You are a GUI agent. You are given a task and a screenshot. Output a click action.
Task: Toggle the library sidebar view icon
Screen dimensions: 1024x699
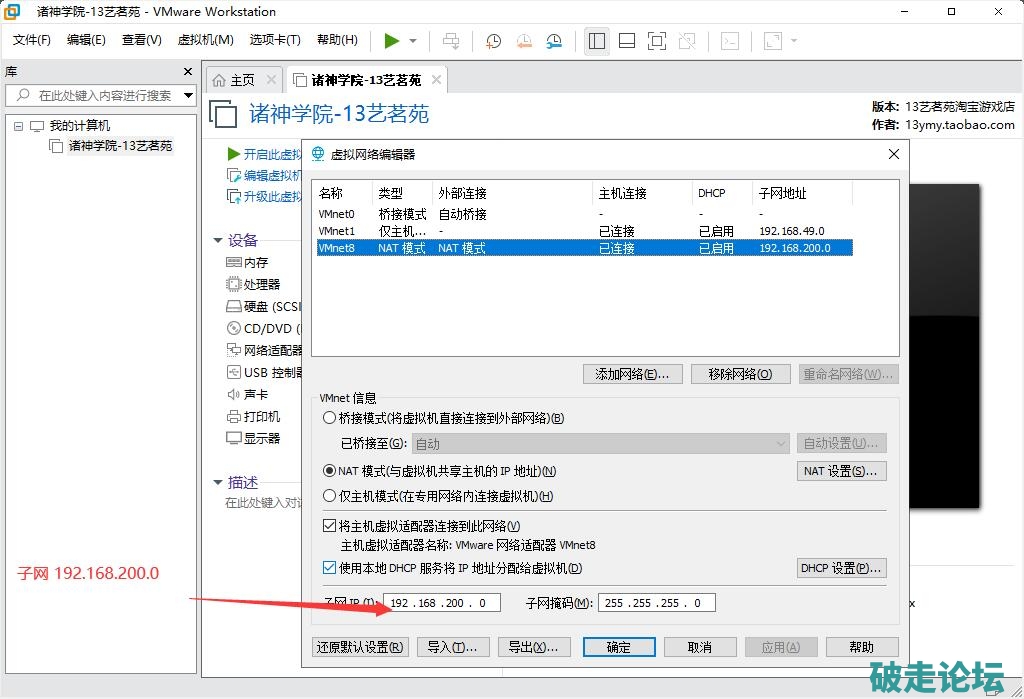point(597,41)
